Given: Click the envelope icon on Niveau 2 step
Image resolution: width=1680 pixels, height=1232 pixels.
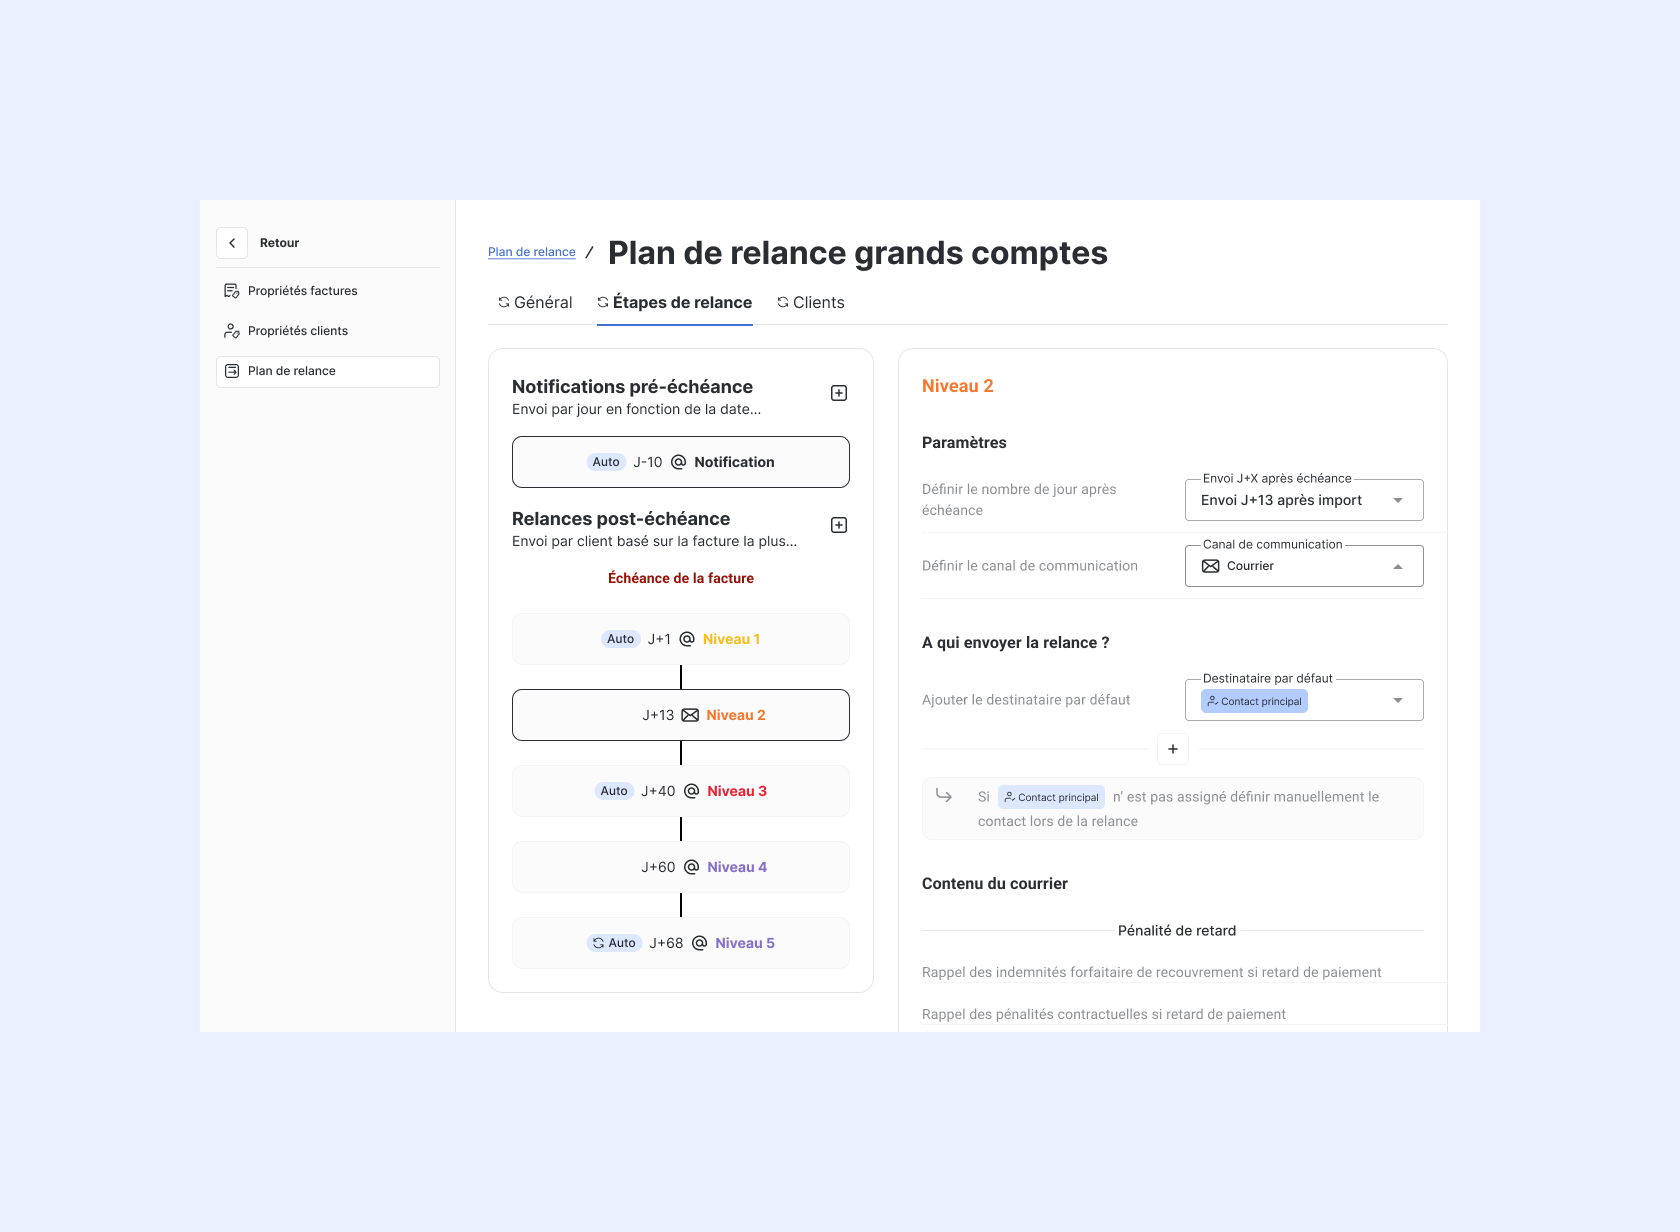Looking at the screenshot, I should 690,715.
